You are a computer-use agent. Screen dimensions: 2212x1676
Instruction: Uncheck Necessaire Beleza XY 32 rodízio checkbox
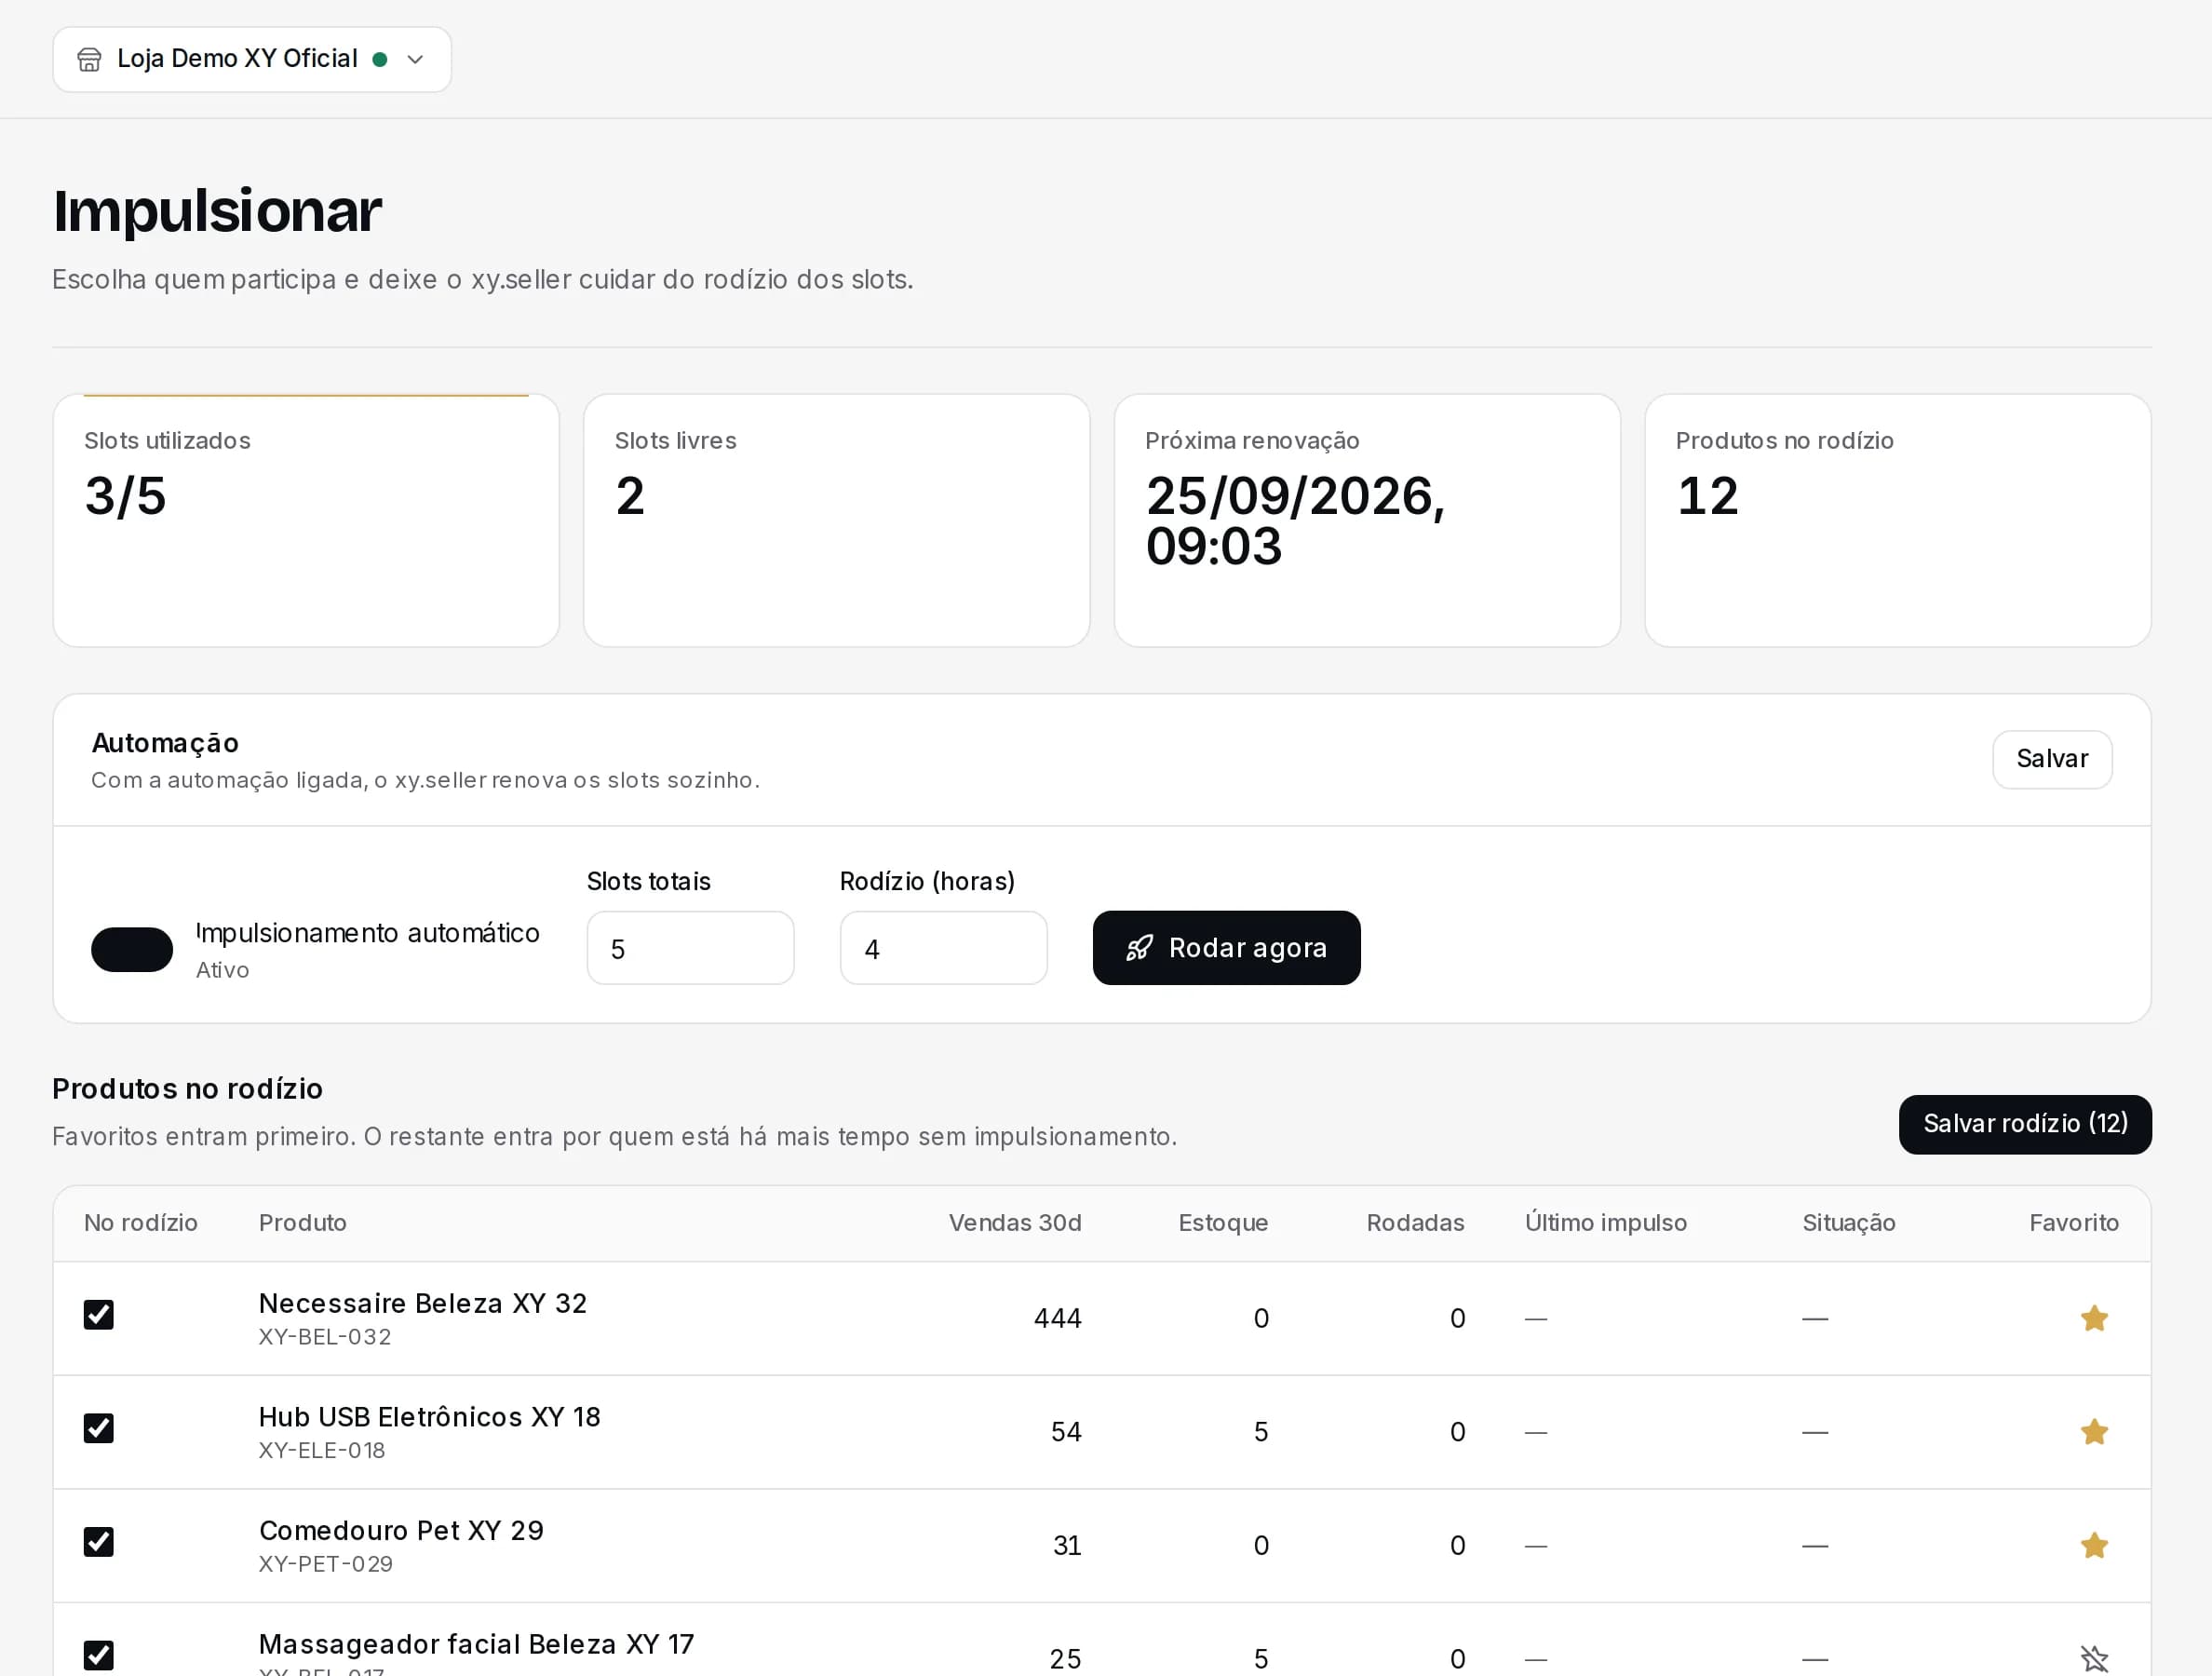[x=99, y=1315]
